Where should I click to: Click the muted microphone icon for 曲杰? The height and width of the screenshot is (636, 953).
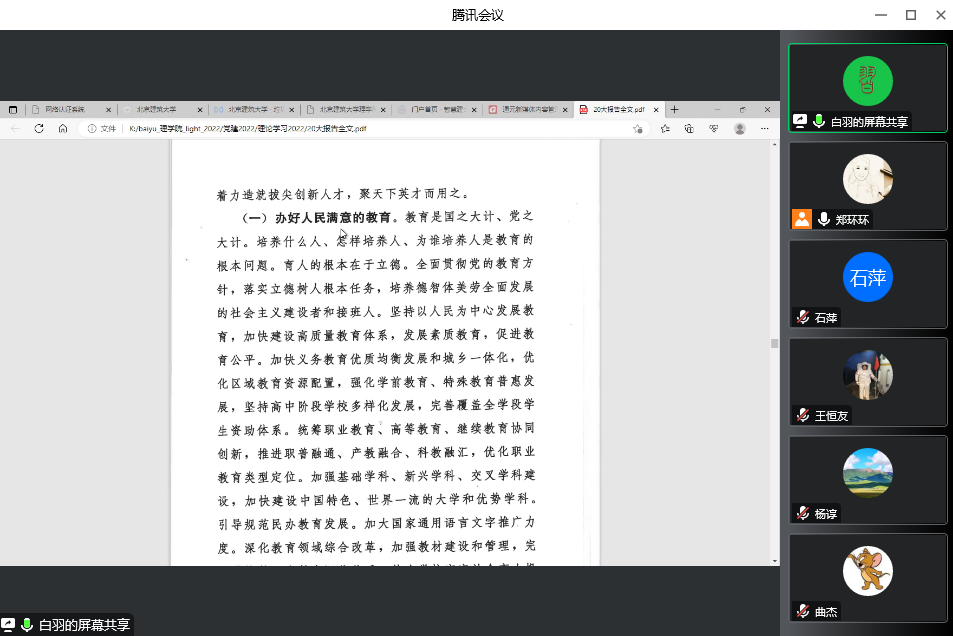pos(802,611)
